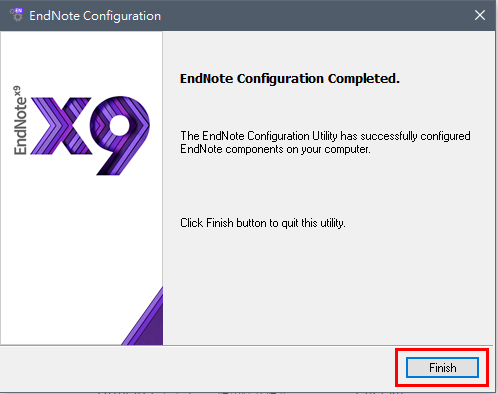The width and height of the screenshot is (498, 394).
Task: Click empty title bar area beside the X
Action: point(313,15)
